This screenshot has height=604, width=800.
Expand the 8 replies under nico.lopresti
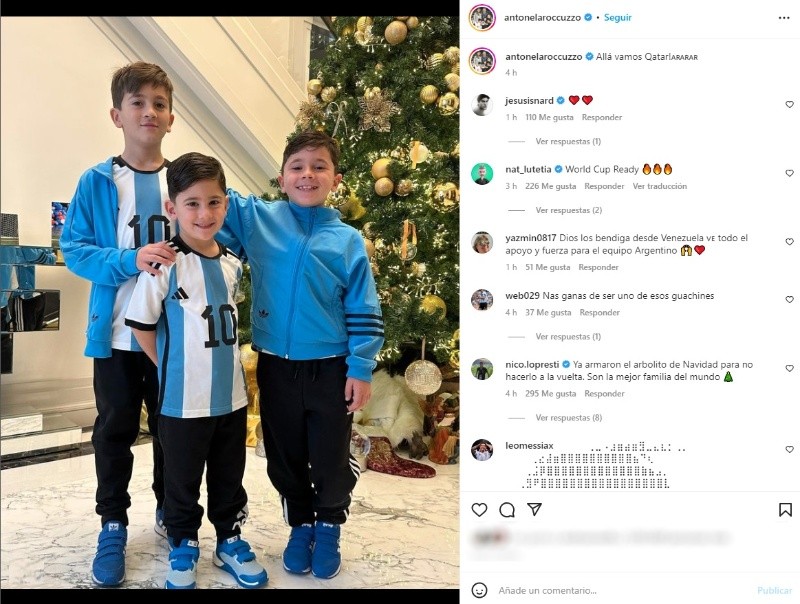(x=568, y=418)
